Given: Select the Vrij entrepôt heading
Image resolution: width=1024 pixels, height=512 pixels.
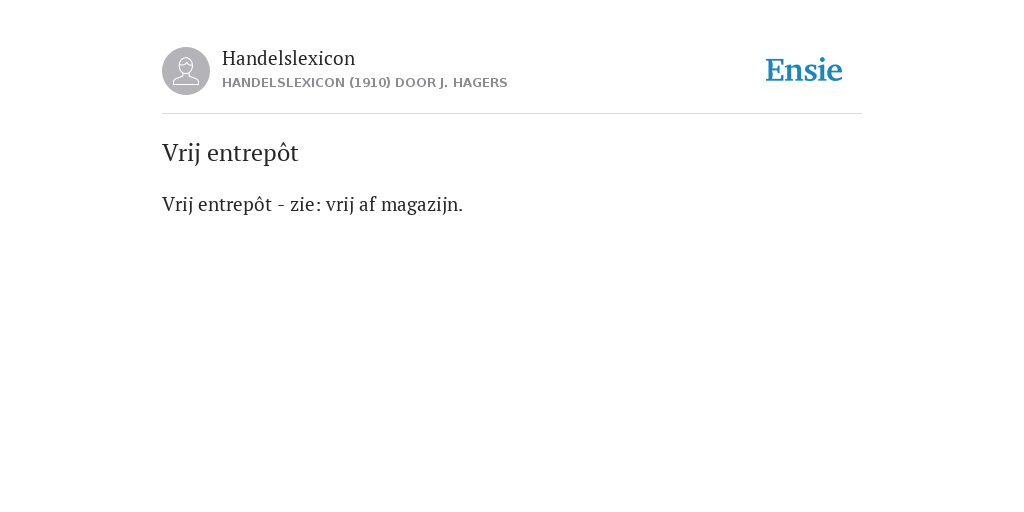Looking at the screenshot, I should (230, 153).
